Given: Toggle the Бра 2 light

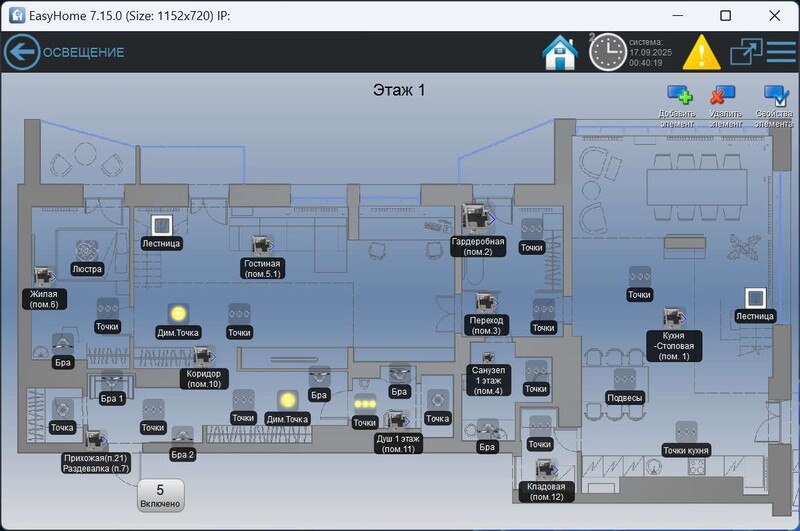Looking at the screenshot, I should coord(182,436).
